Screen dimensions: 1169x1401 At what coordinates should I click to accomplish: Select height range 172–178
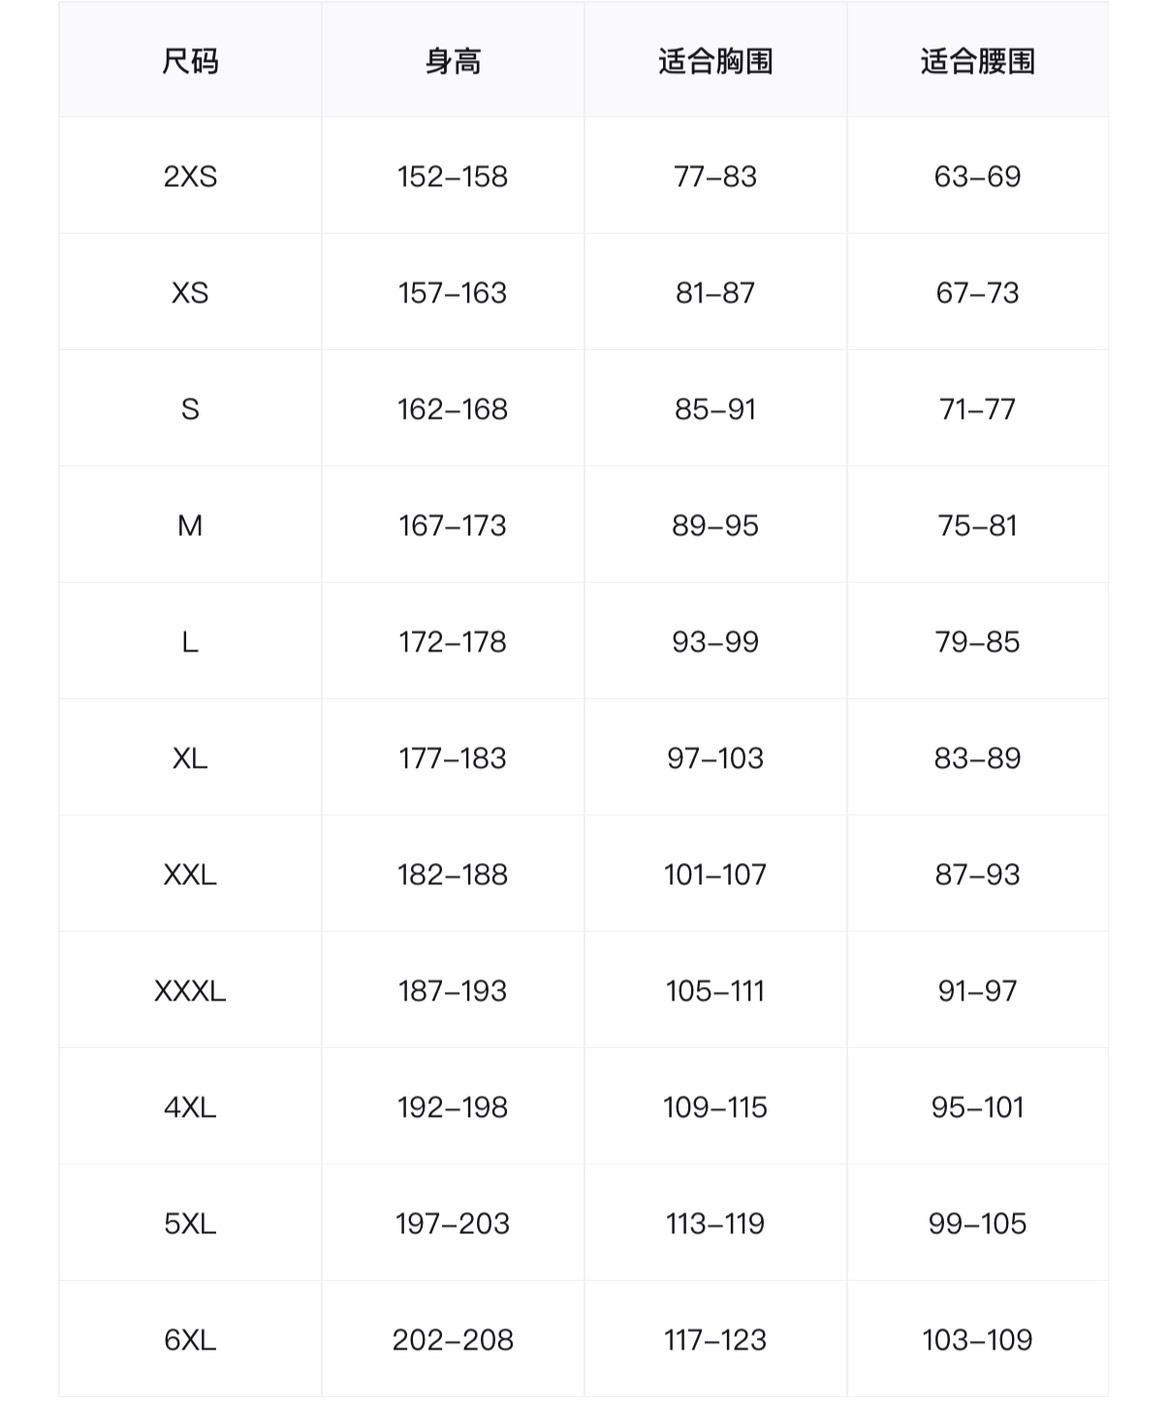453,642
